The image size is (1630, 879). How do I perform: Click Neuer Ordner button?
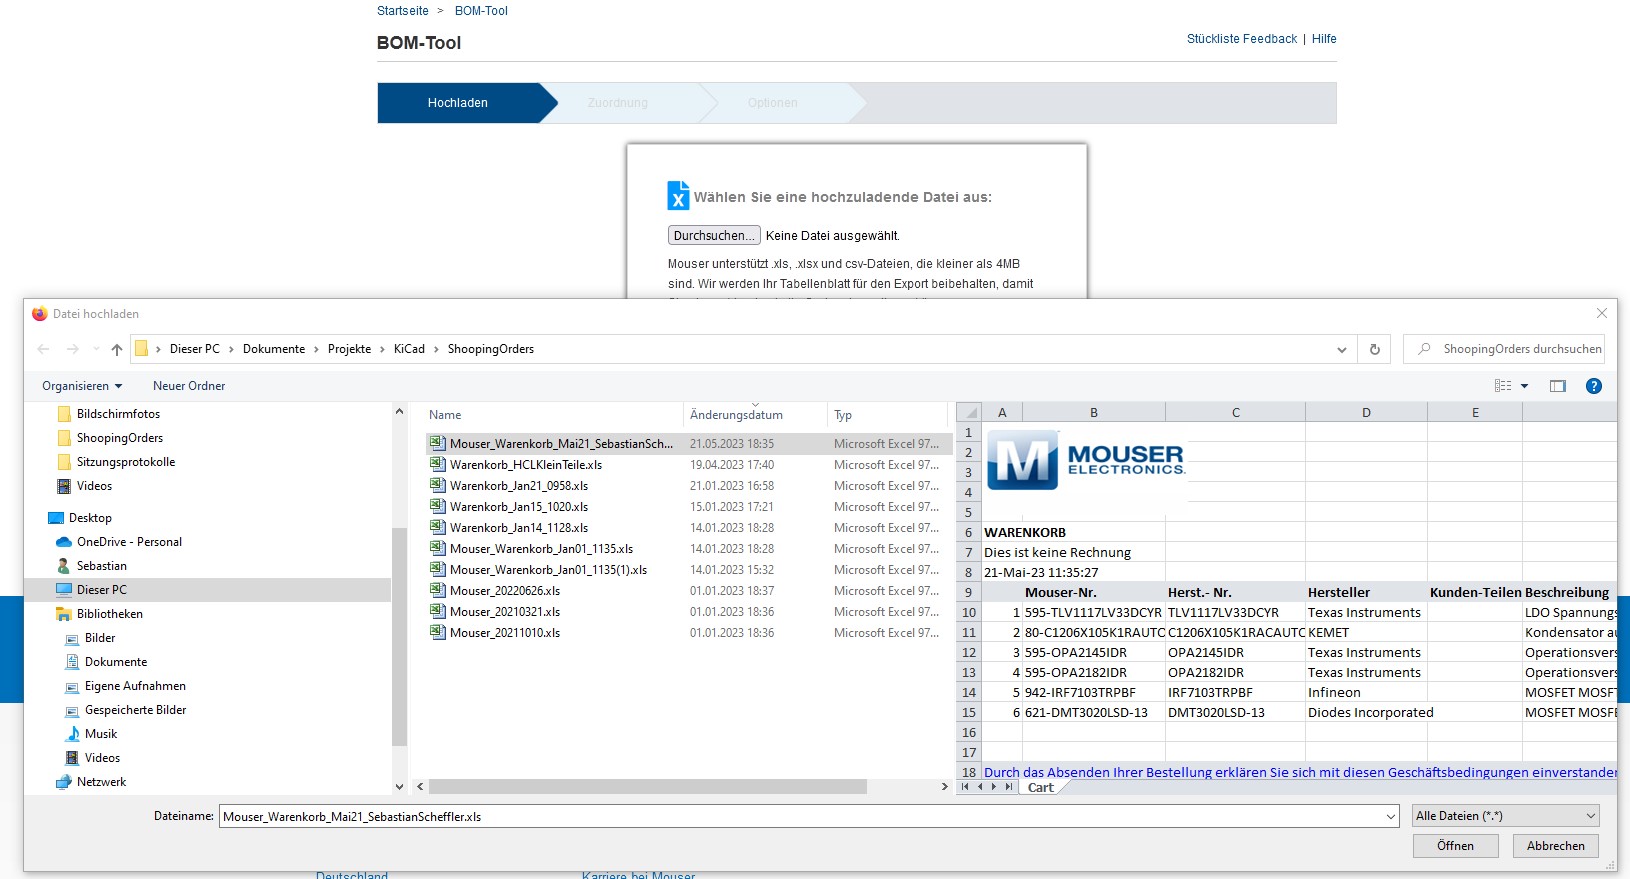tap(189, 386)
